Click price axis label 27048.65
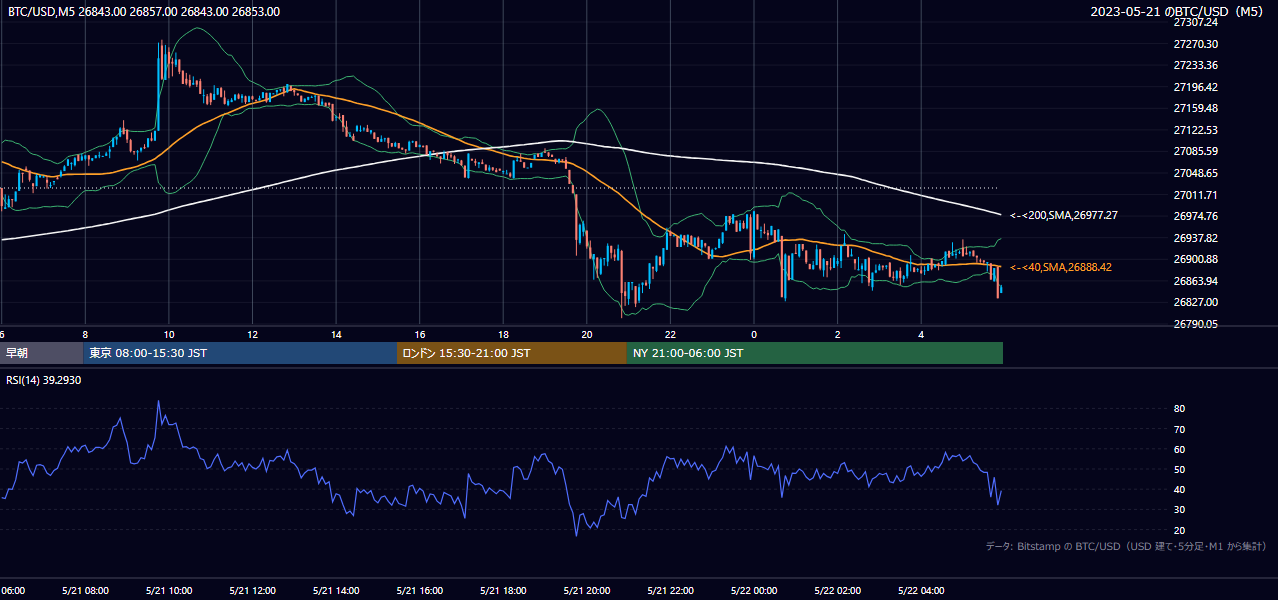The image size is (1278, 600). tap(1195, 173)
